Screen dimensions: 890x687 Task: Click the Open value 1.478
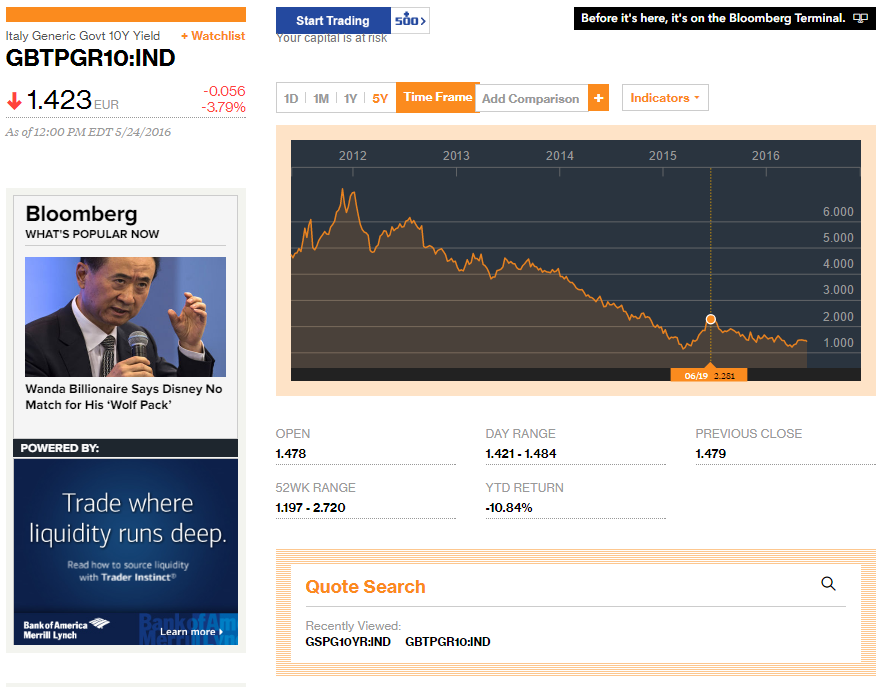[x=291, y=454]
